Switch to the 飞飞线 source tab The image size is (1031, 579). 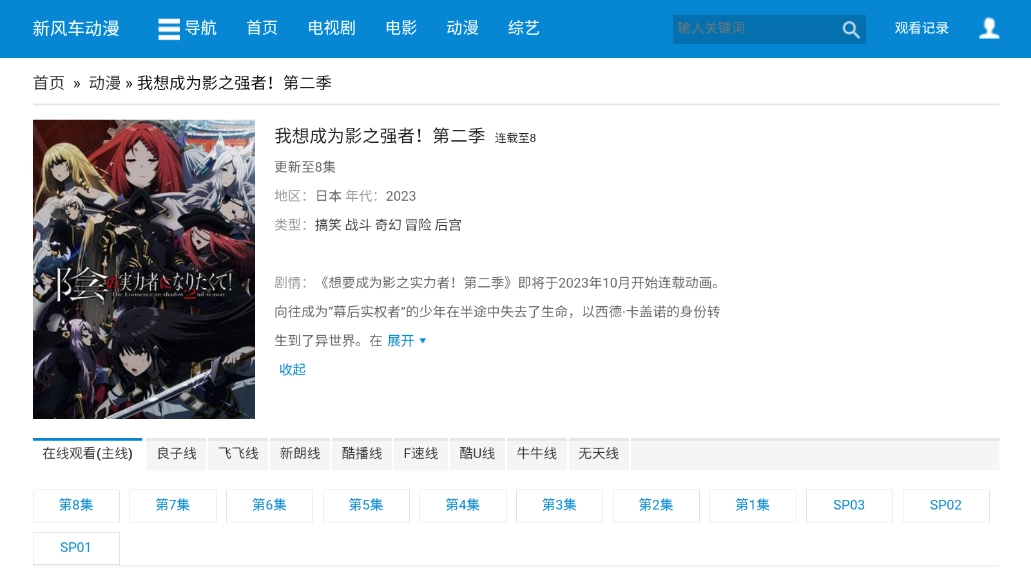[x=238, y=454]
